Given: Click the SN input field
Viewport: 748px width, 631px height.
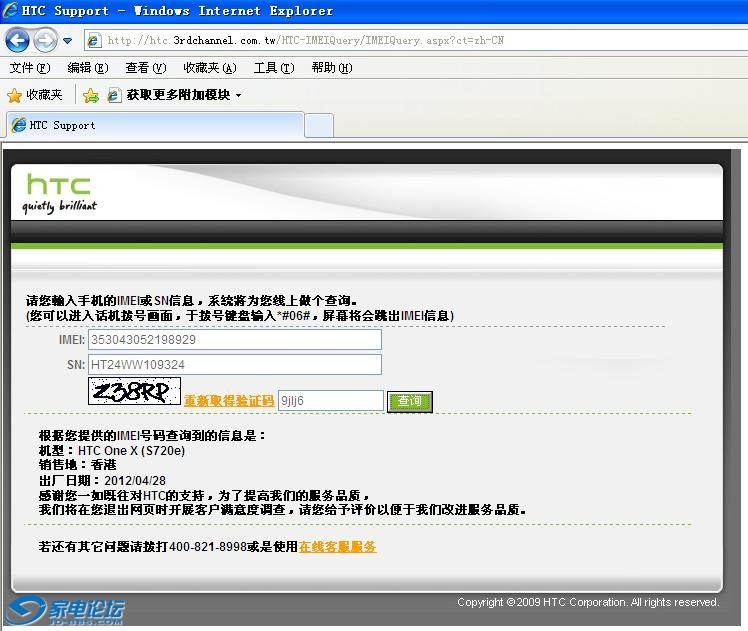Looking at the screenshot, I should click(x=235, y=365).
